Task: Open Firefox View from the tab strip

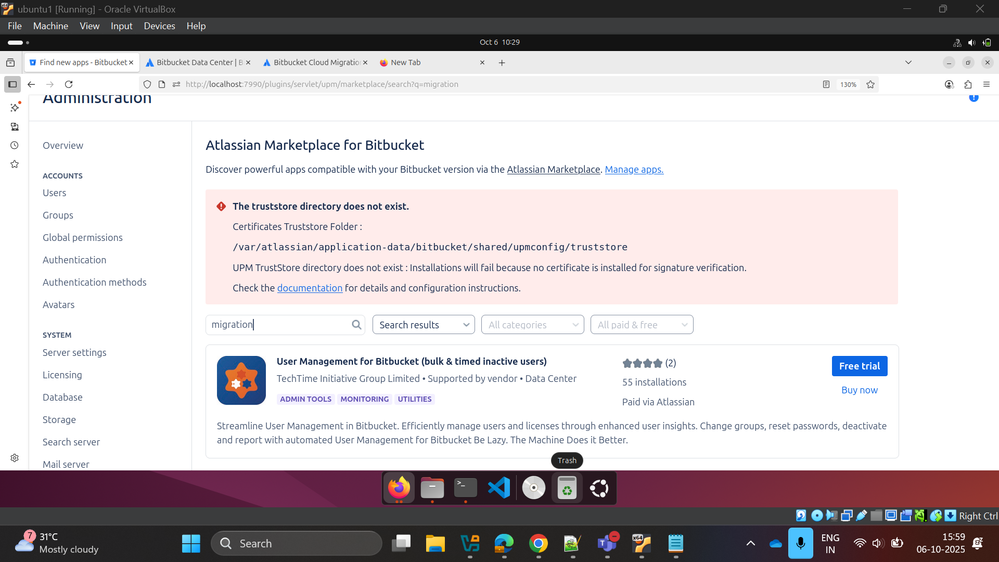Action: pyautogui.click(x=10, y=62)
